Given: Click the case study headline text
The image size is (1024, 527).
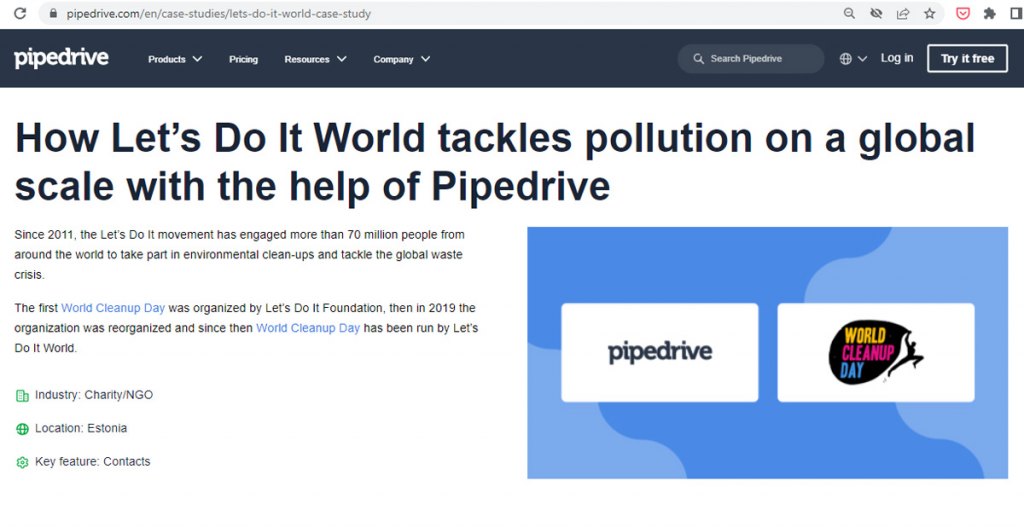Looking at the screenshot, I should pos(494,162).
